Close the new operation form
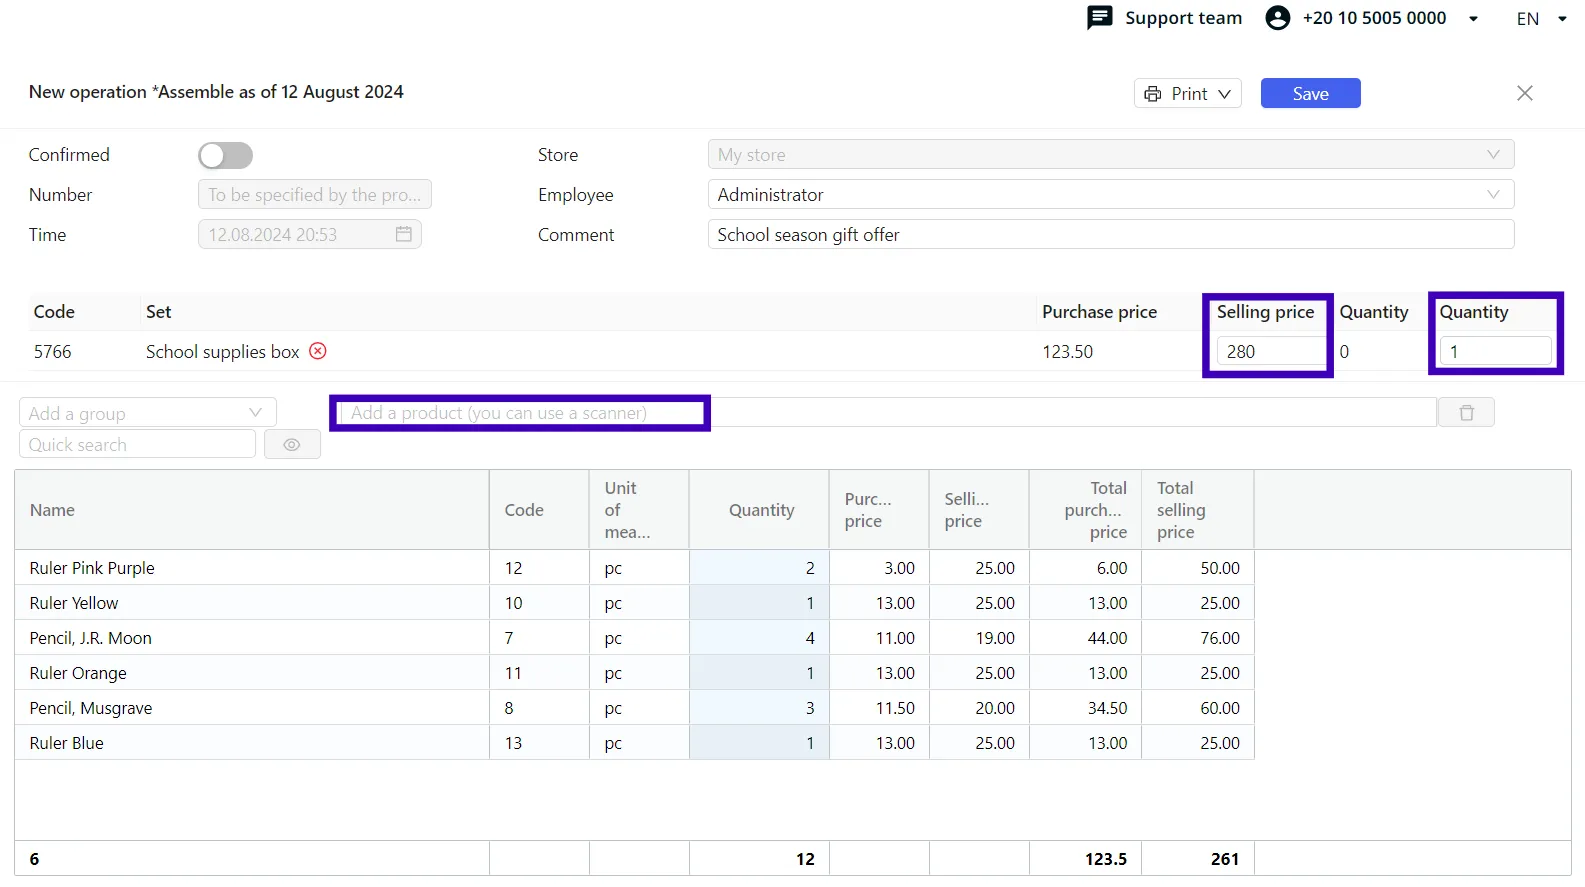This screenshot has height=887, width=1585. (x=1524, y=93)
